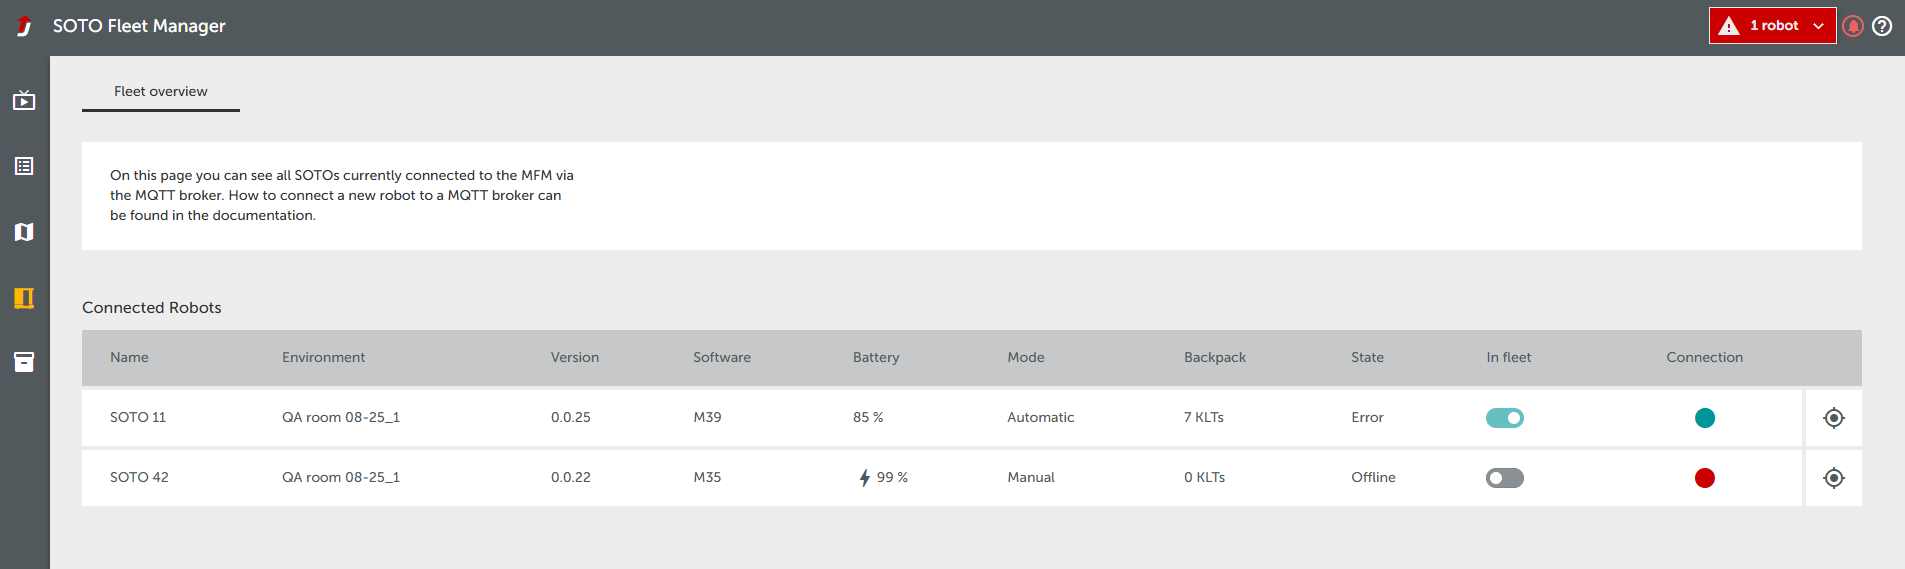
Task: Open the archive box sidebar icon
Action: coord(24,362)
